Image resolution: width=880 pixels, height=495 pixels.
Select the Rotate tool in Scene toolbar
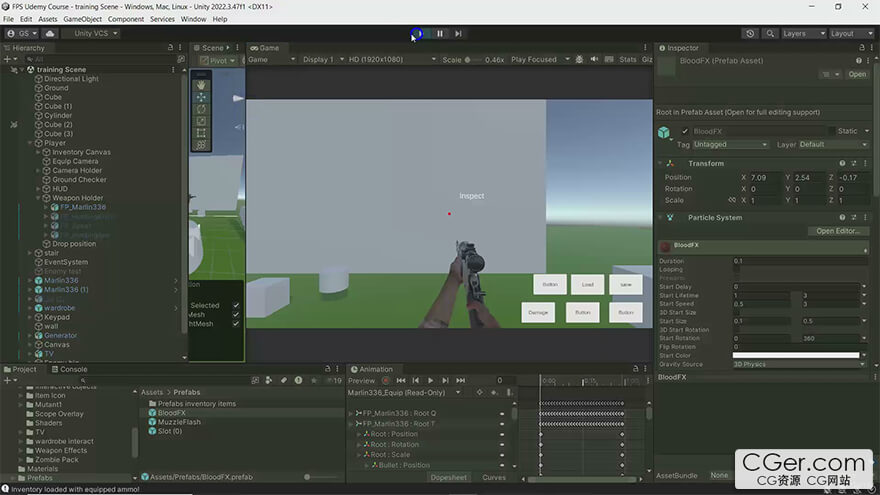201,109
